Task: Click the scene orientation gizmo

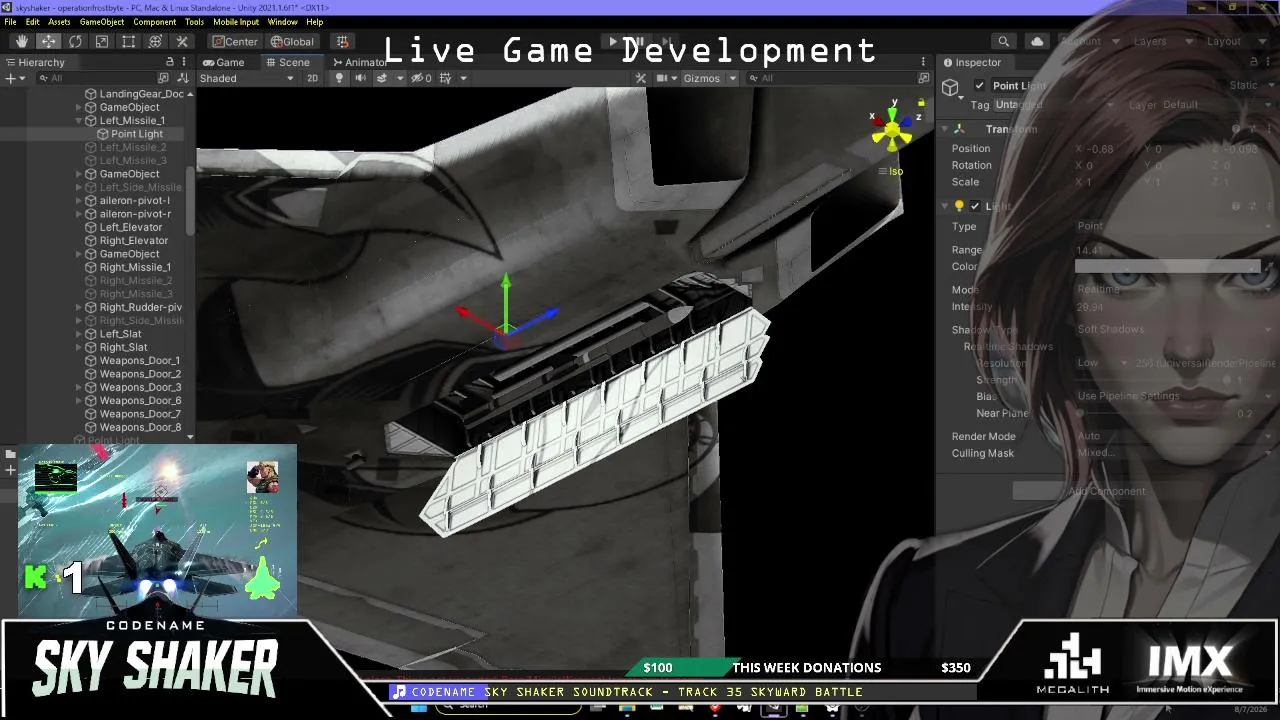Action: coord(892,128)
